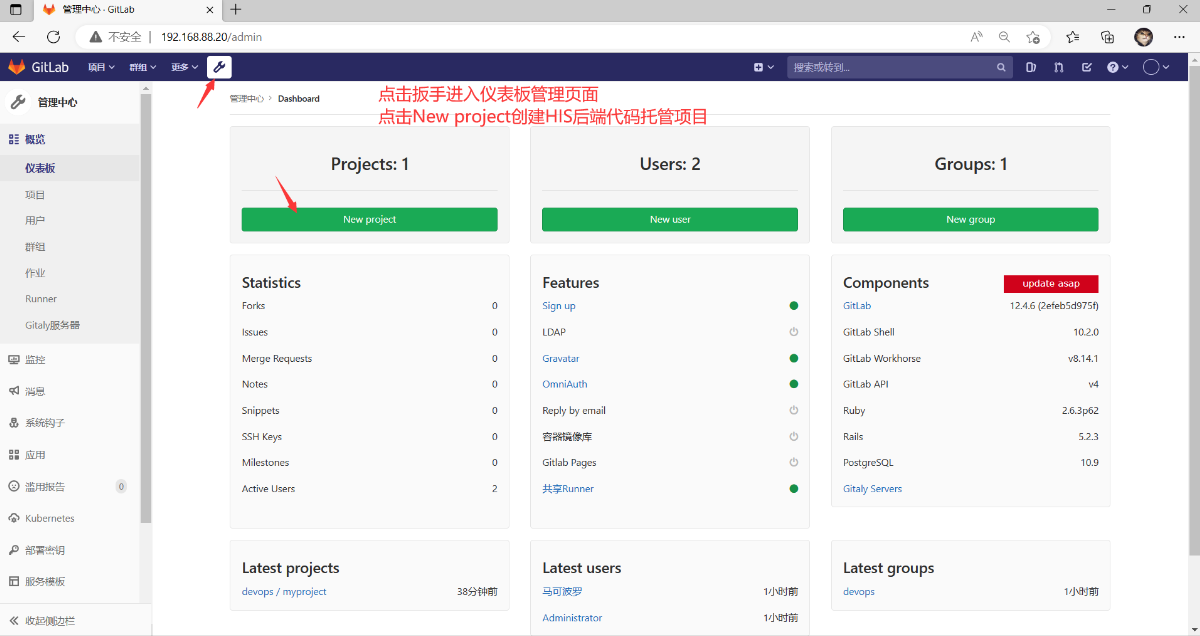The height and width of the screenshot is (636, 1200).
Task: Click the New group button
Action: coord(970,219)
